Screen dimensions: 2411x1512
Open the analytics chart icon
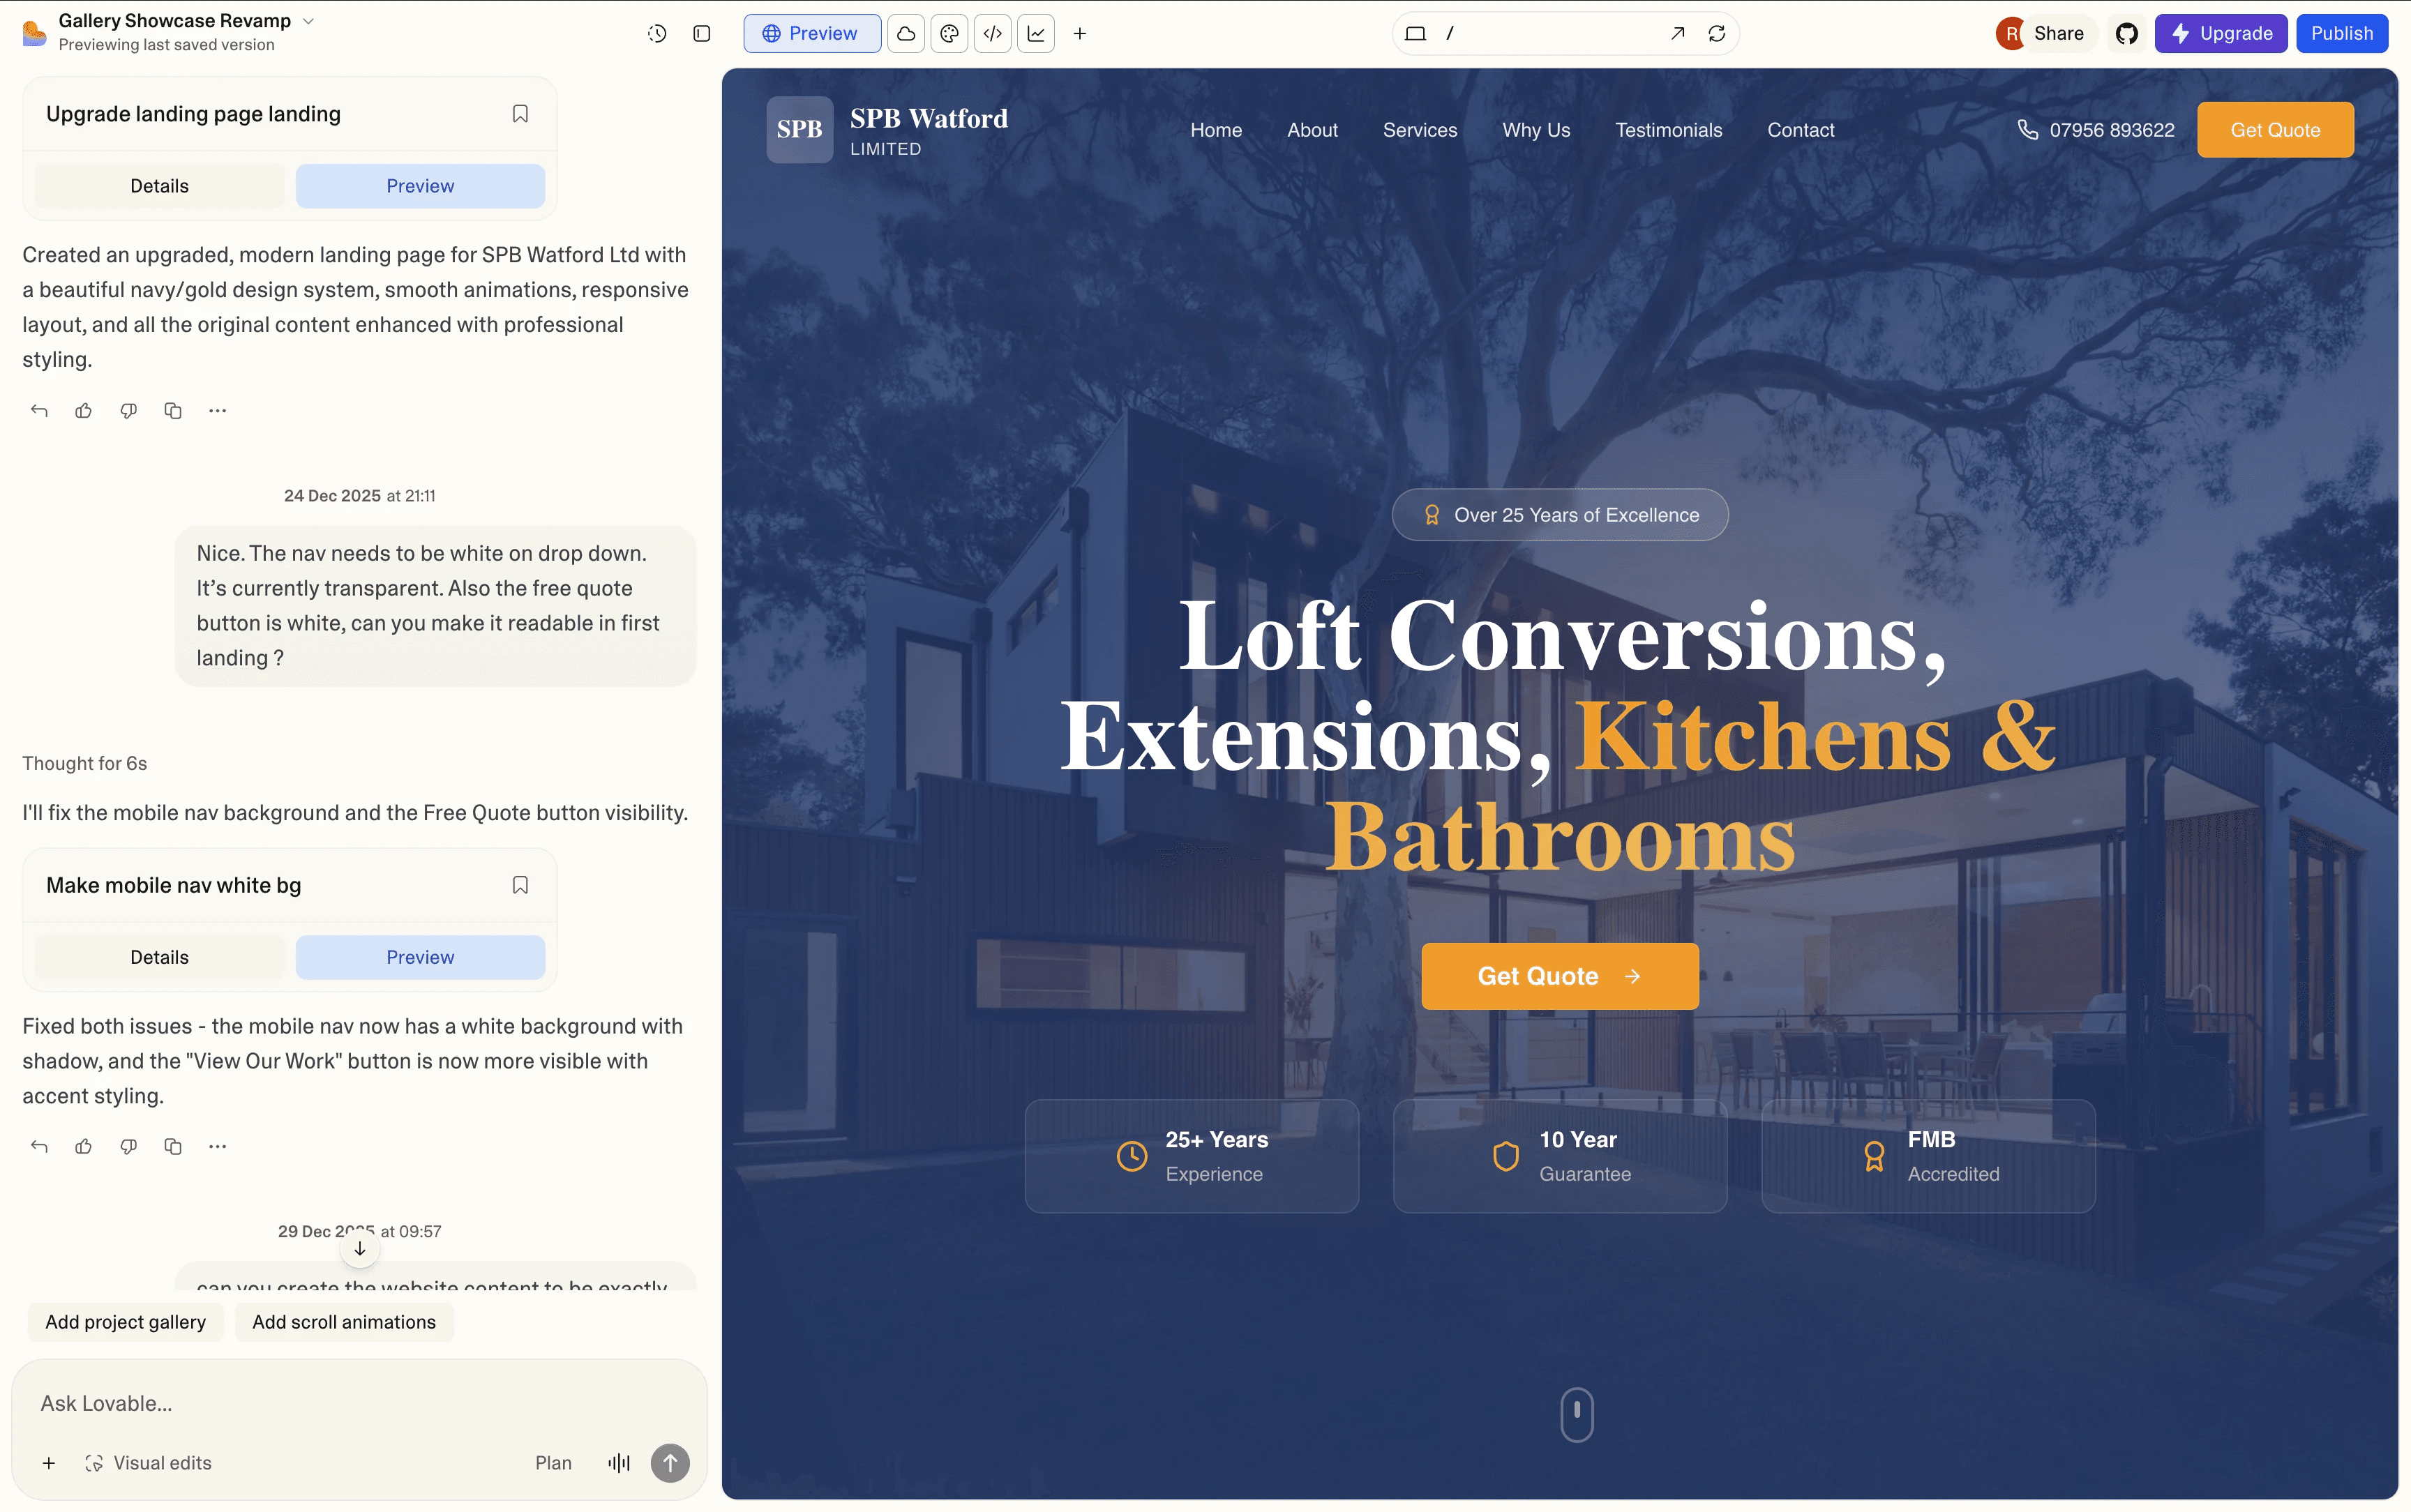tap(1036, 33)
